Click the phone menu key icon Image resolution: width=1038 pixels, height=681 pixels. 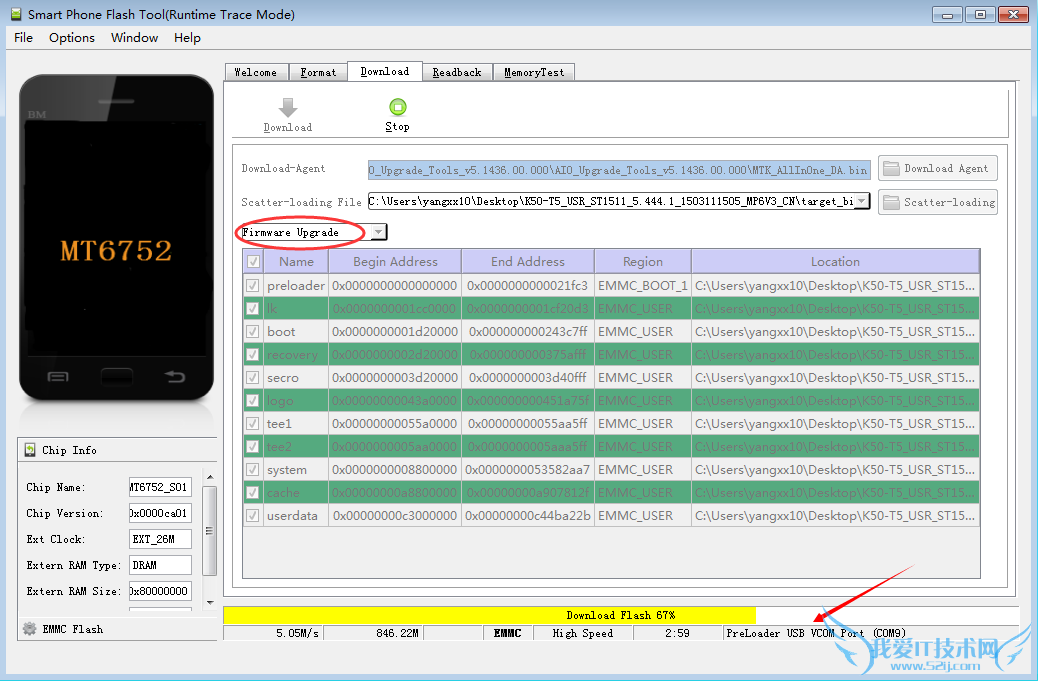pyautogui.click(x=58, y=377)
